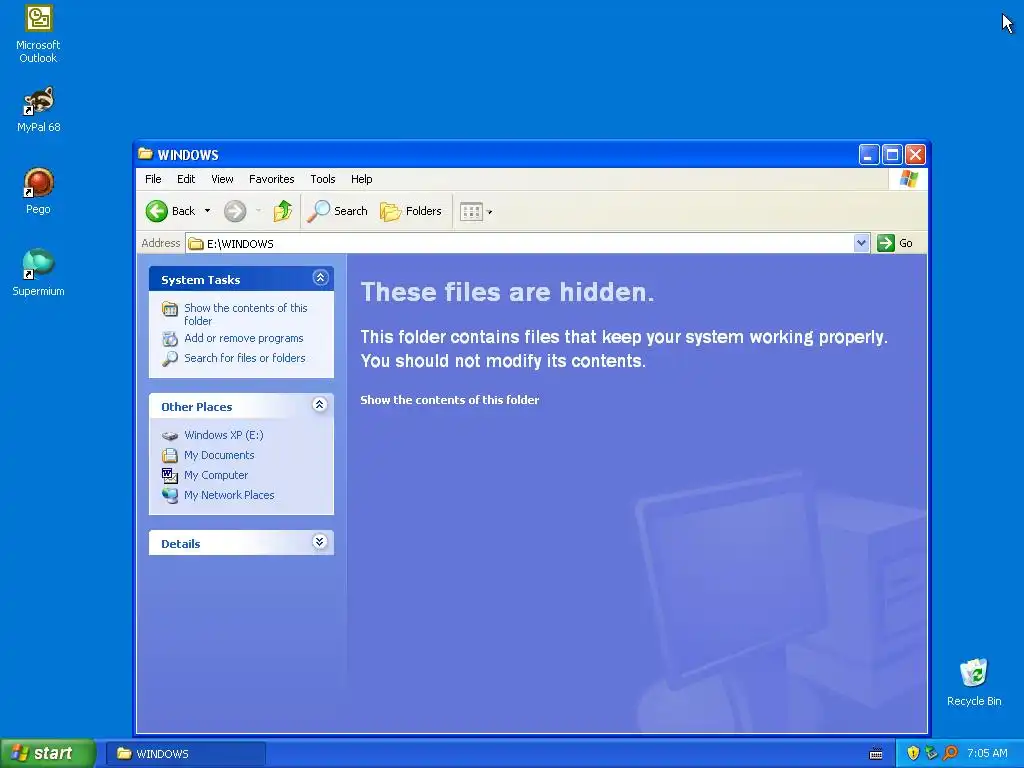Click 'Search for files or folders' link
Viewport: 1024px width, 768px height.
pyautogui.click(x=245, y=358)
